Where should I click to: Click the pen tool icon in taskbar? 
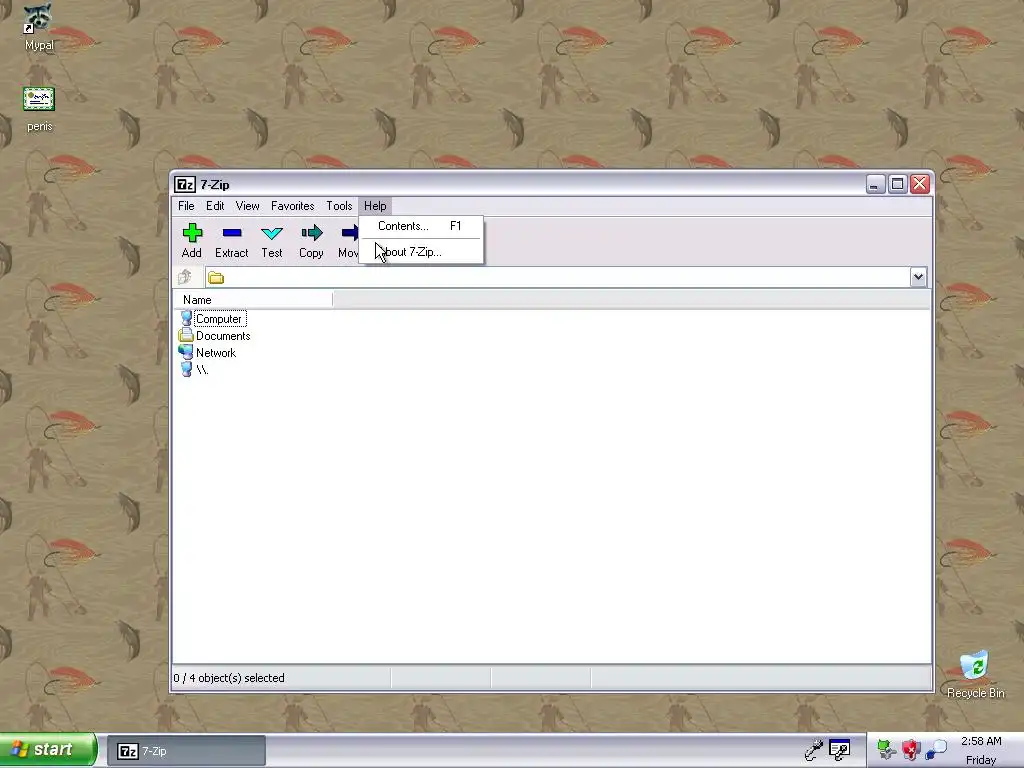coord(814,750)
